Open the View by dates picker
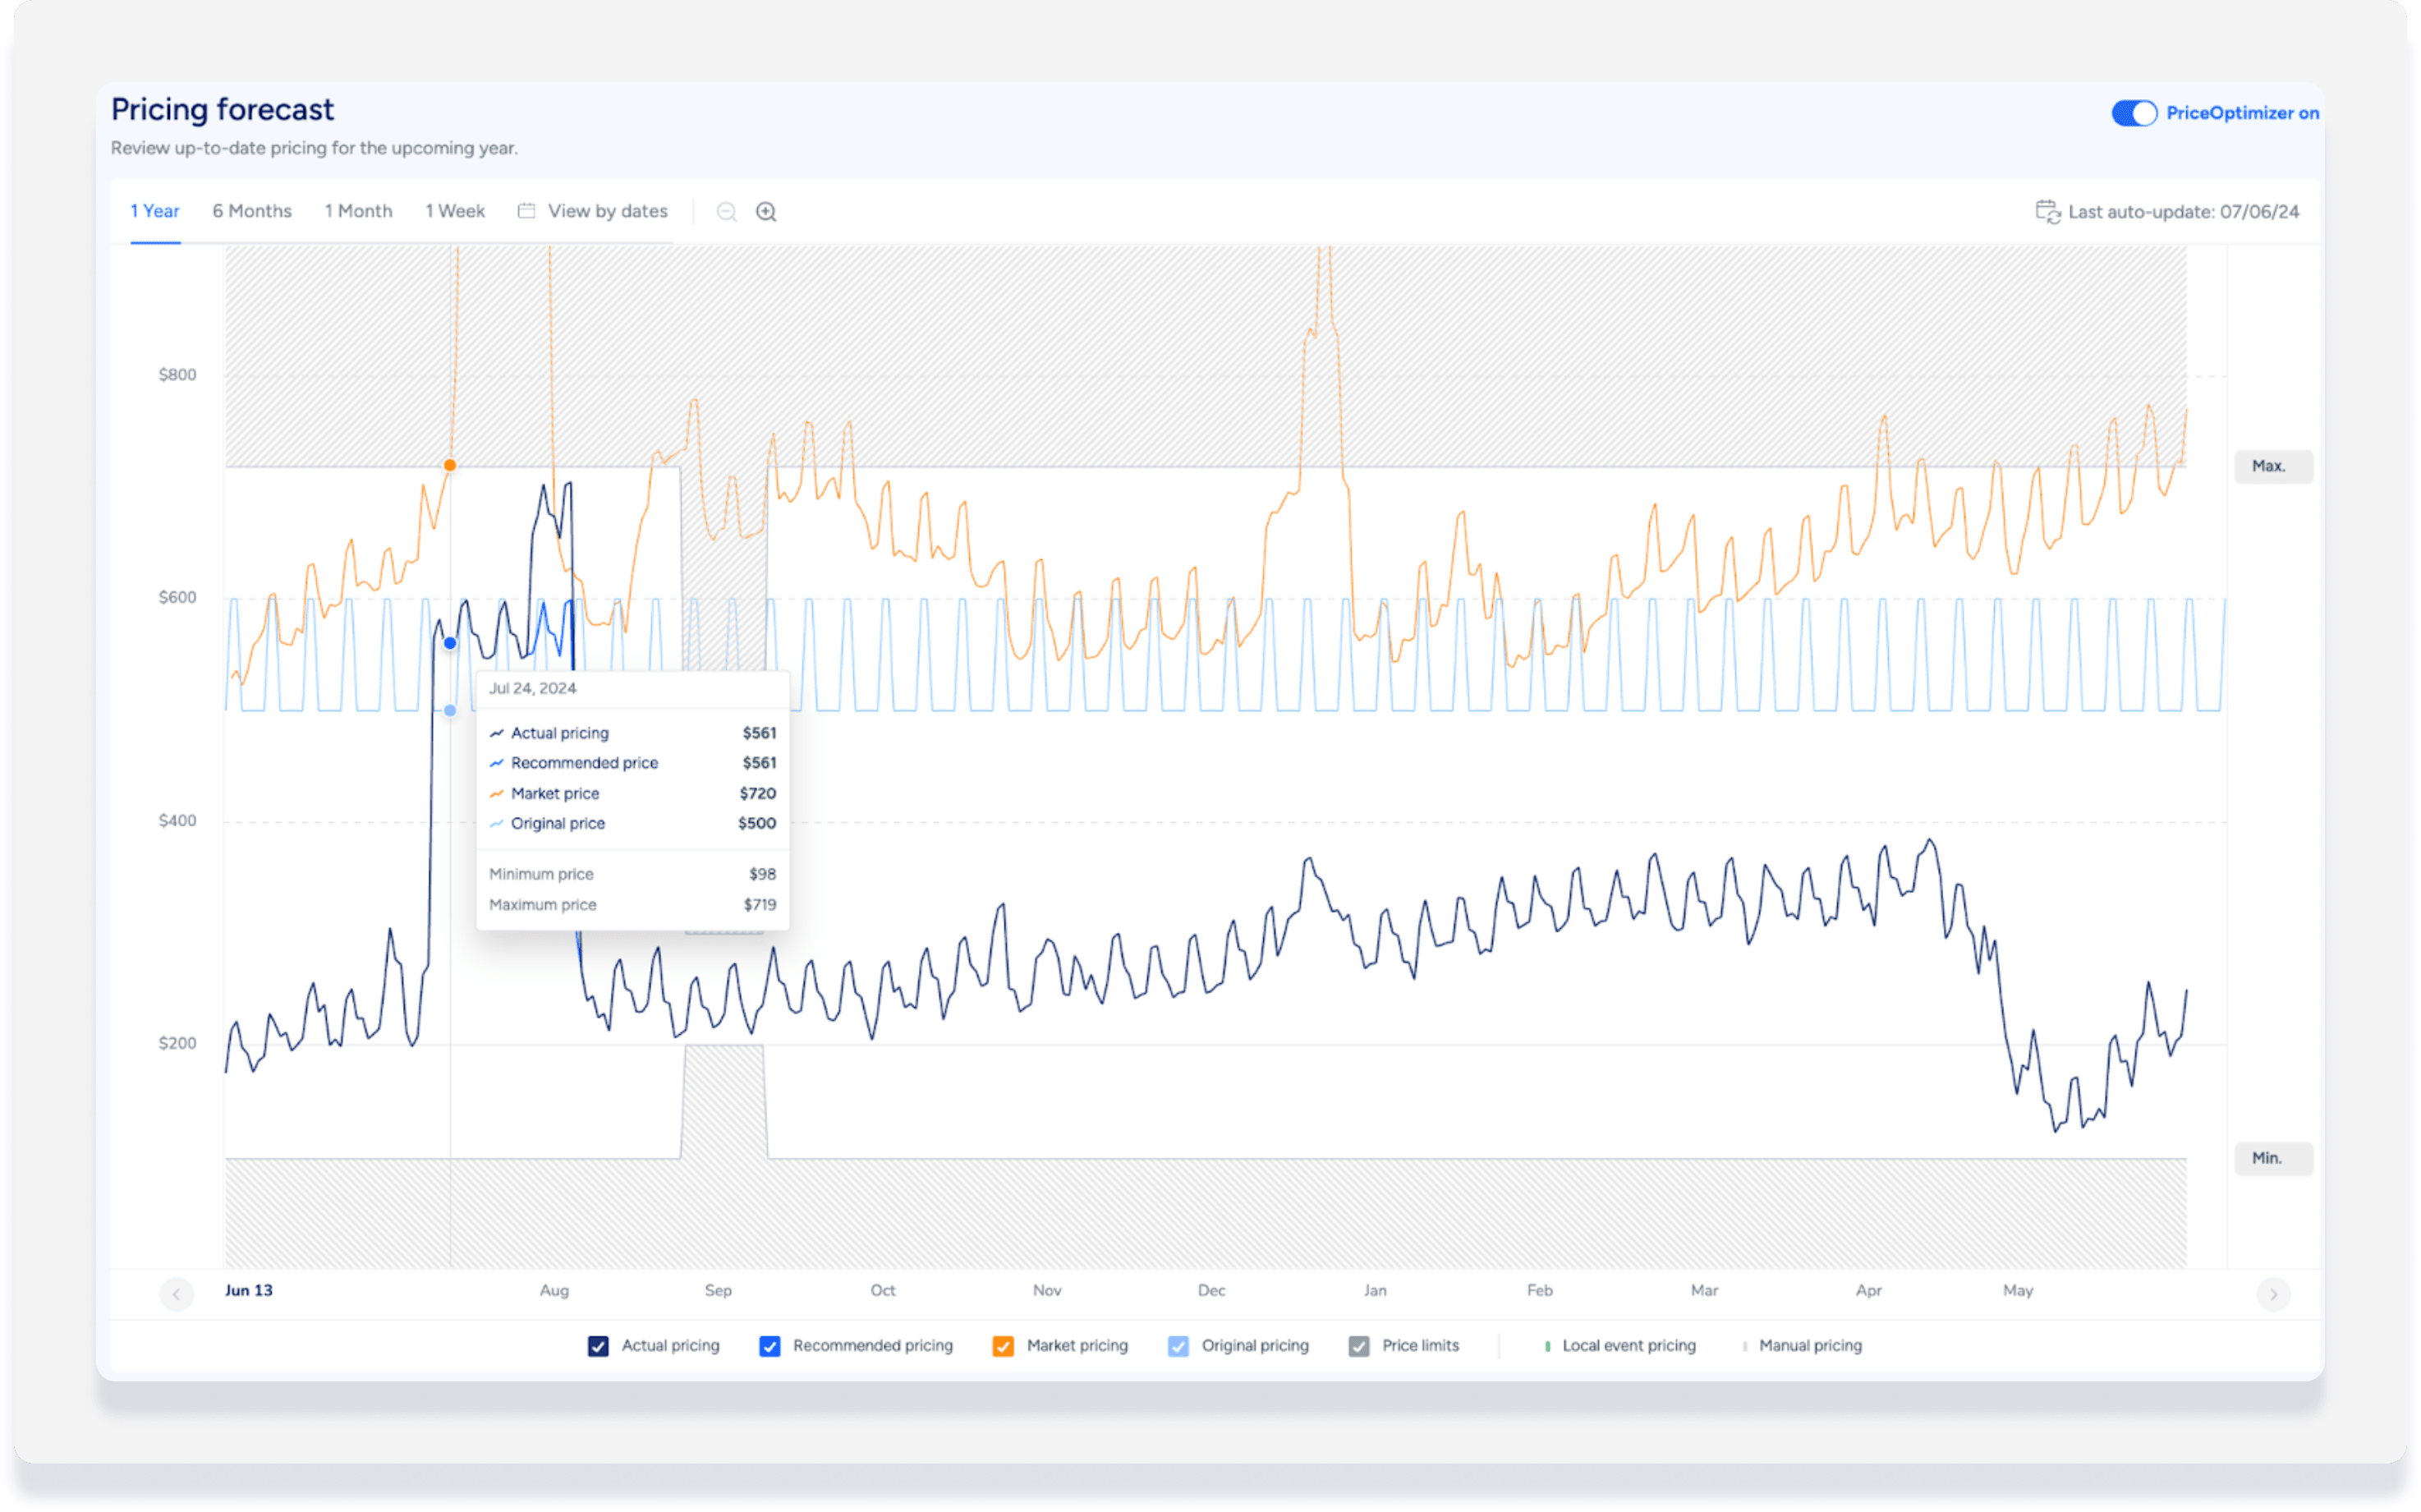Viewport: 2421px width, 1512px height. [x=607, y=211]
